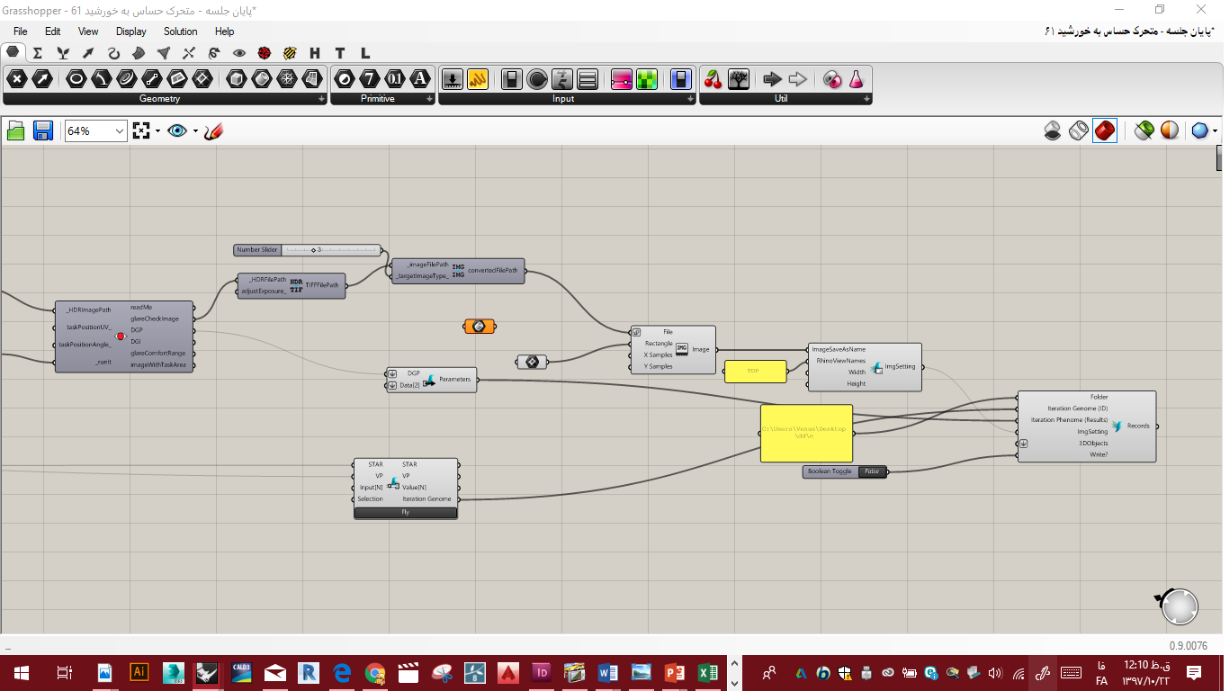Click the Fly button on Colibri iterator
The height and width of the screenshot is (691, 1224).
coord(406,512)
